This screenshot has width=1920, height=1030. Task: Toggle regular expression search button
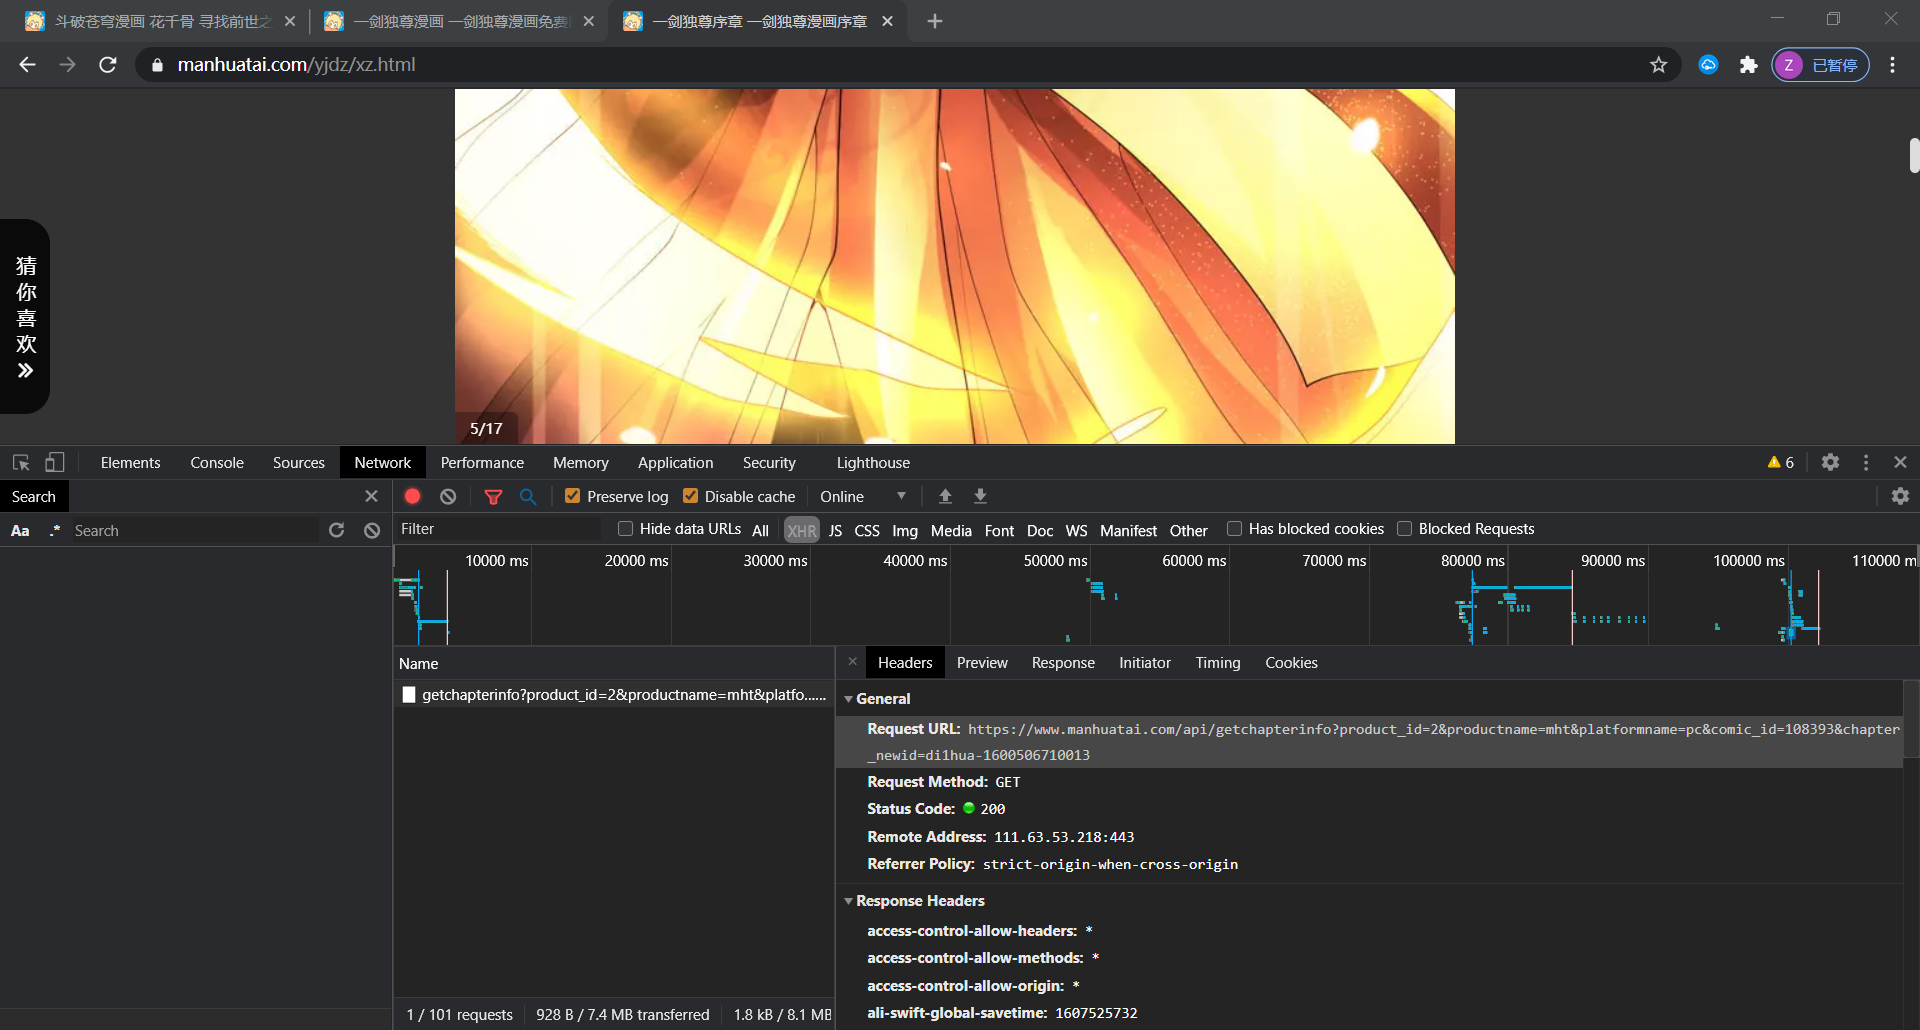point(54,530)
